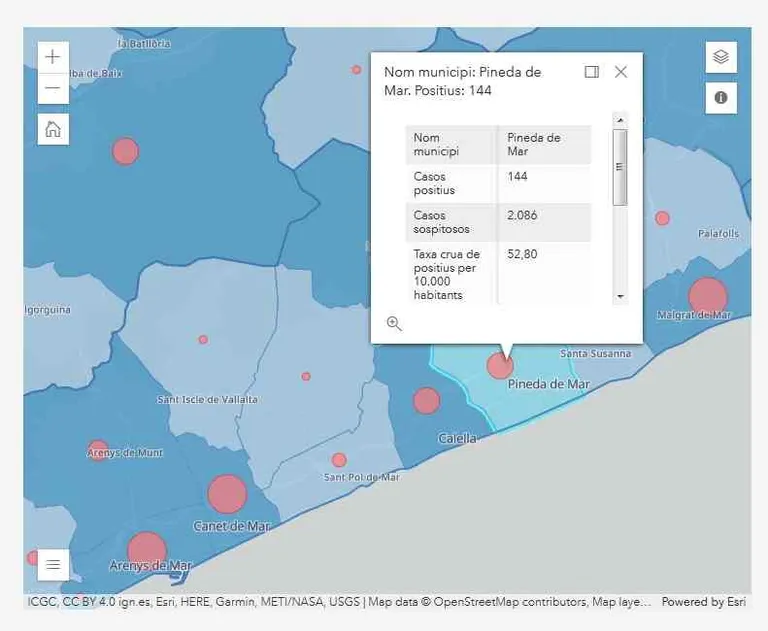The height and width of the screenshot is (631, 768).
Task: Zoom out the map with minus button
Action: [53, 89]
